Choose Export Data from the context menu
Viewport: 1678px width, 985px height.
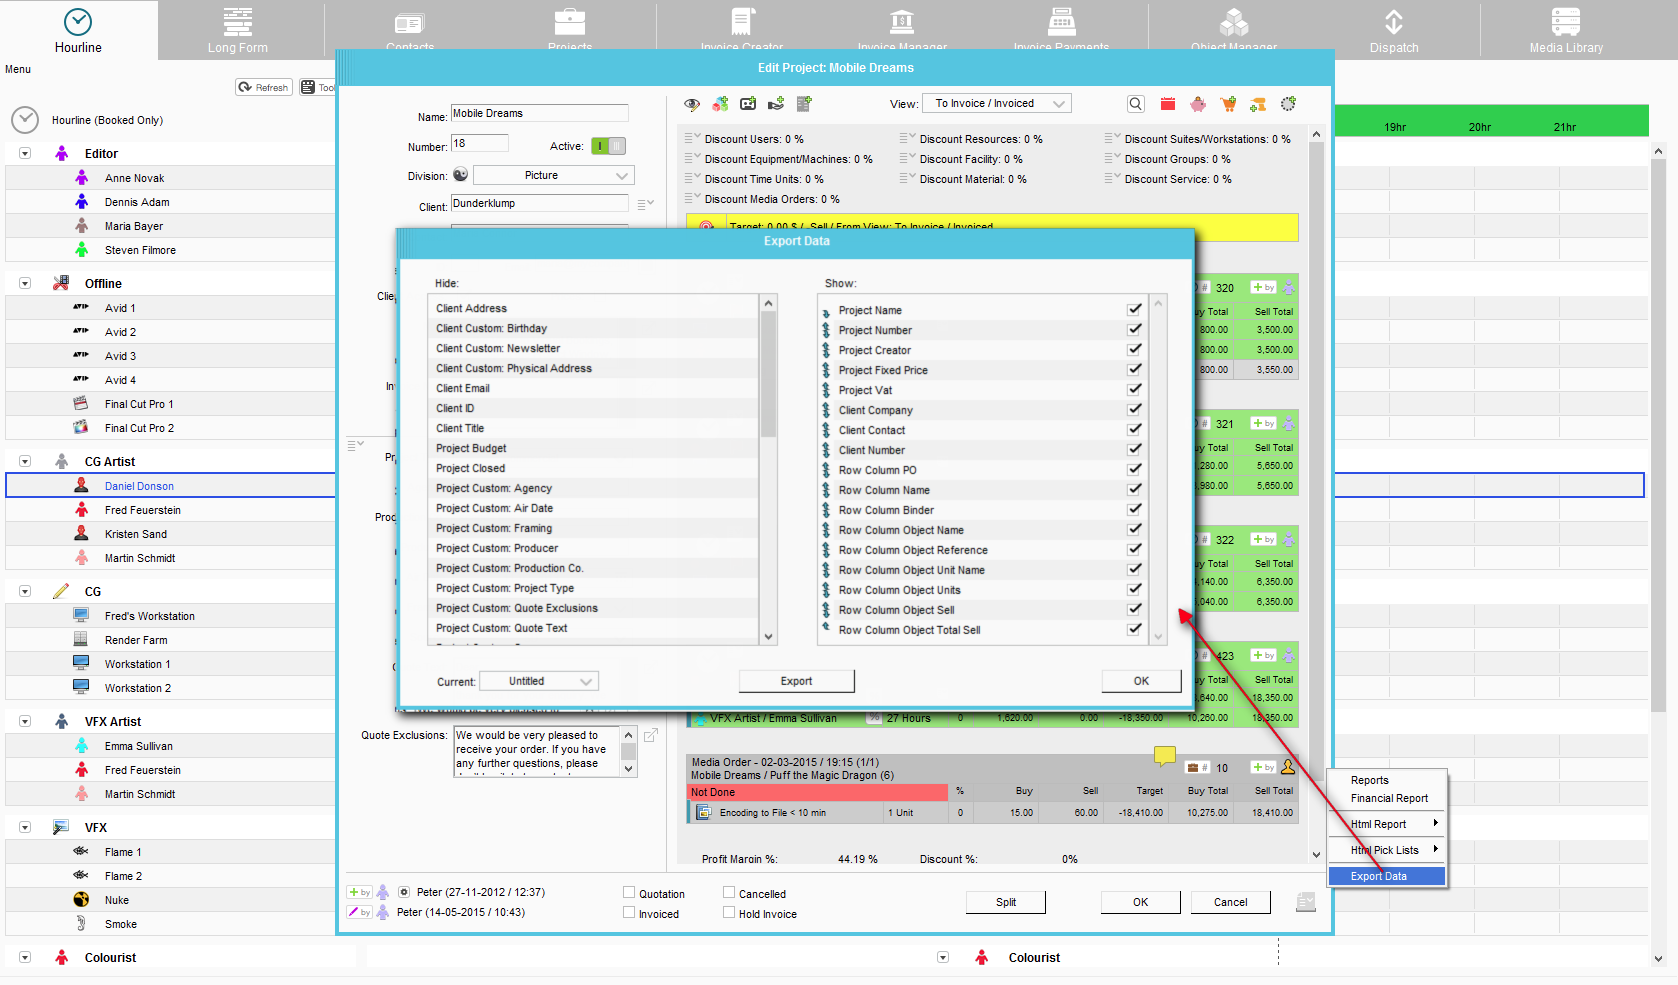[x=1385, y=875]
